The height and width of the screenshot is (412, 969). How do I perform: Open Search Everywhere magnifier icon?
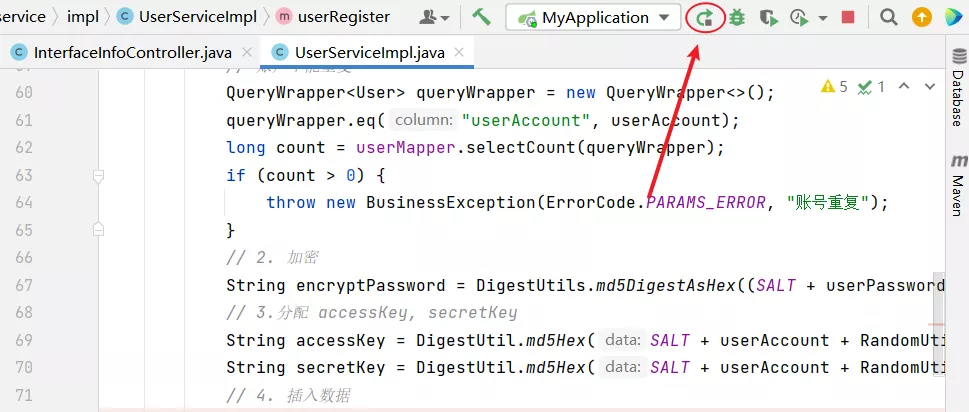889,17
